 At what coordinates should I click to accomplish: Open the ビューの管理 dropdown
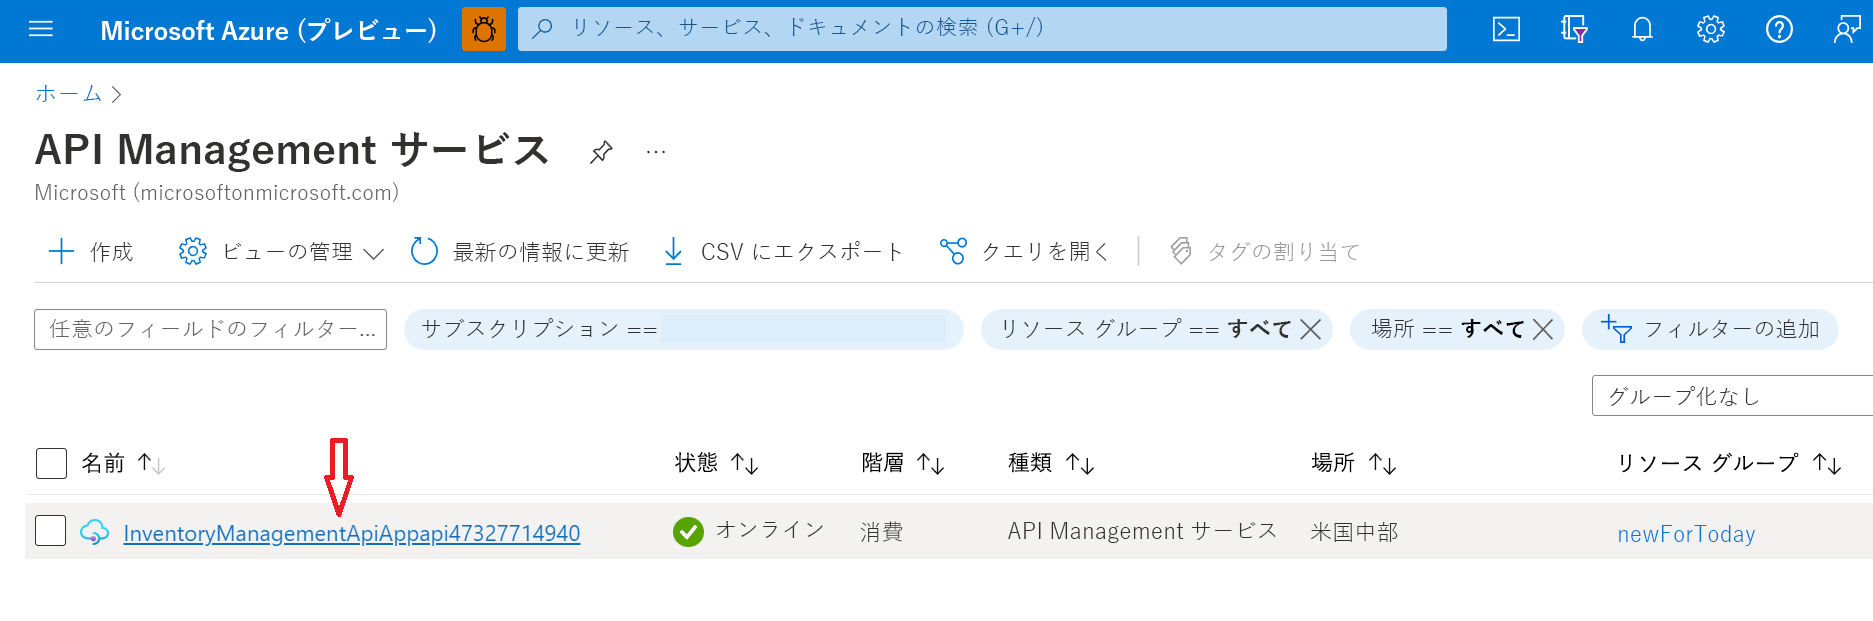(x=281, y=251)
